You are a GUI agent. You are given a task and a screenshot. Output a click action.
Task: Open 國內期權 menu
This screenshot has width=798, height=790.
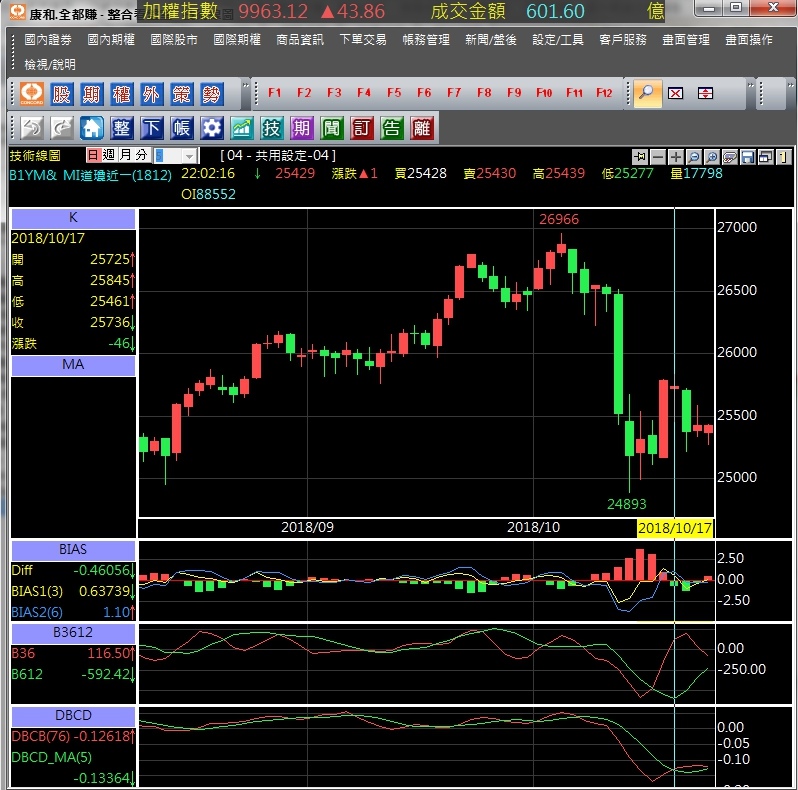[x=111, y=40]
